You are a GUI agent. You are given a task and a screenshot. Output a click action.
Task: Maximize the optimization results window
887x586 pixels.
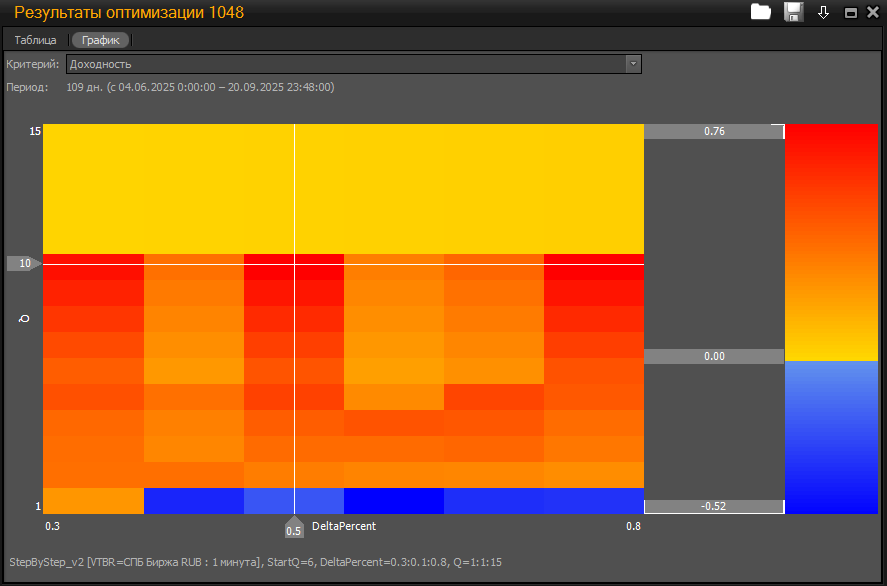coord(850,13)
